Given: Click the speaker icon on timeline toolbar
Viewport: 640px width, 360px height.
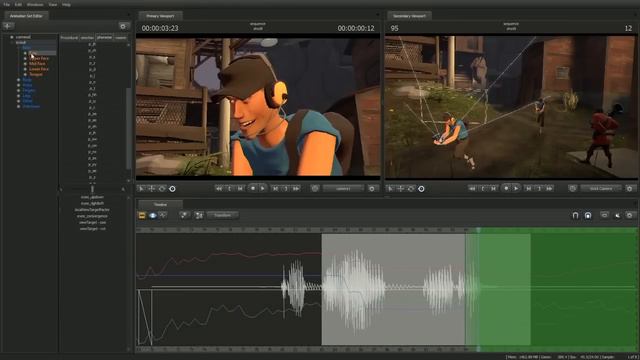Looking at the screenshot, I should tap(617, 215).
